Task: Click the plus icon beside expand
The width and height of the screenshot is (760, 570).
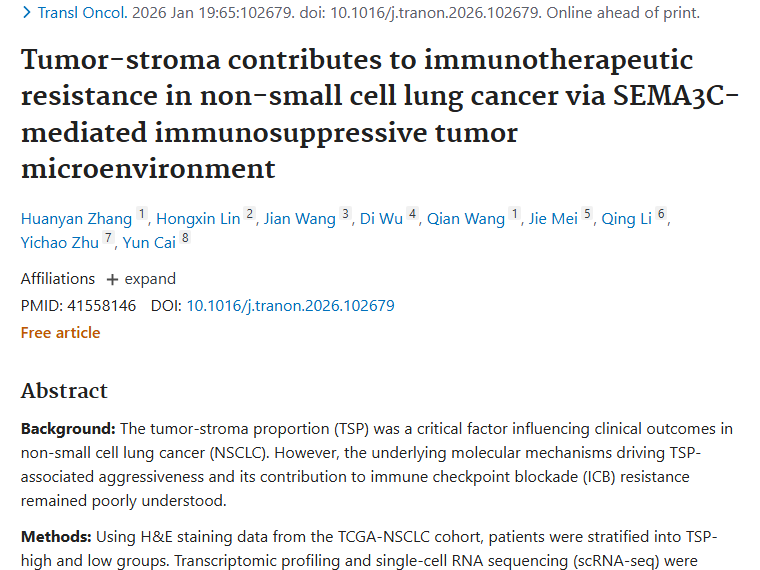Action: (112, 279)
